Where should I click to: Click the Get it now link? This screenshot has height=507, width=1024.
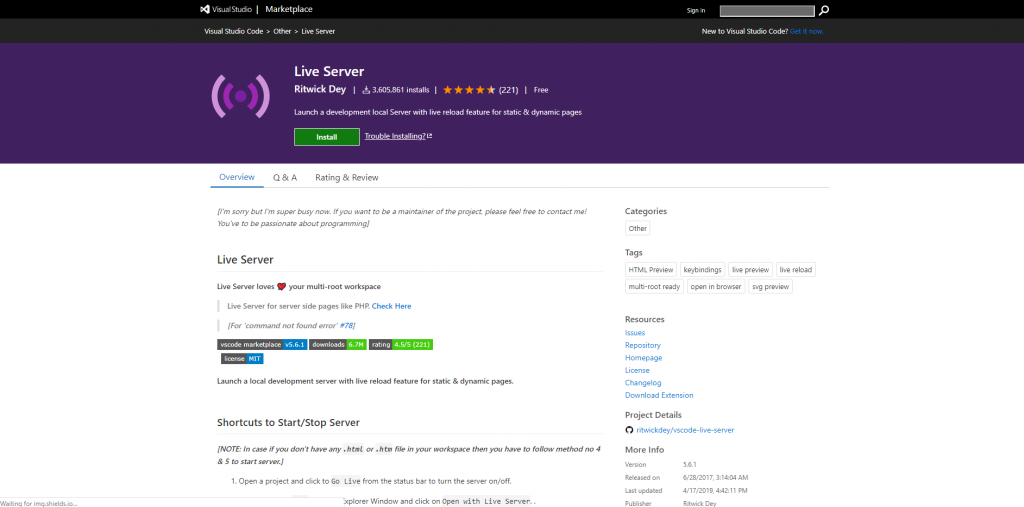pos(807,31)
